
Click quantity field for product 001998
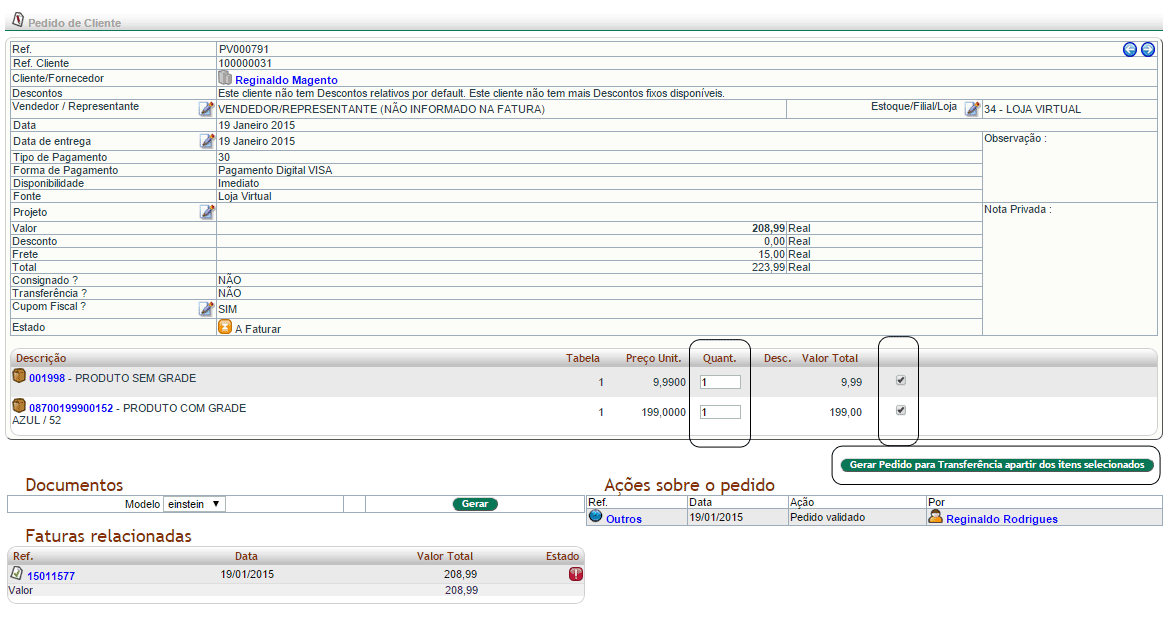click(720, 382)
